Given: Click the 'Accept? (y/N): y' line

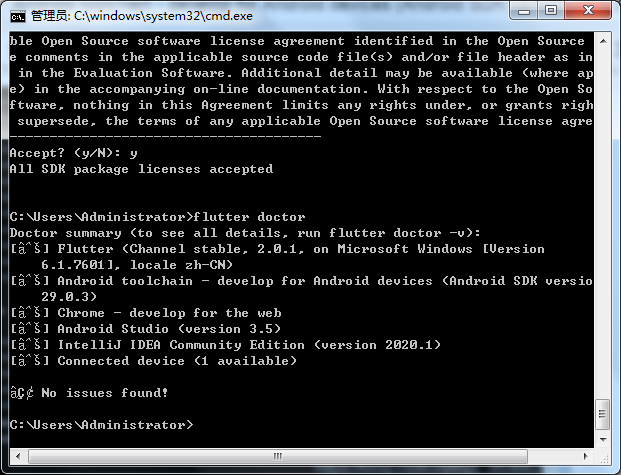Looking at the screenshot, I should (x=74, y=153).
